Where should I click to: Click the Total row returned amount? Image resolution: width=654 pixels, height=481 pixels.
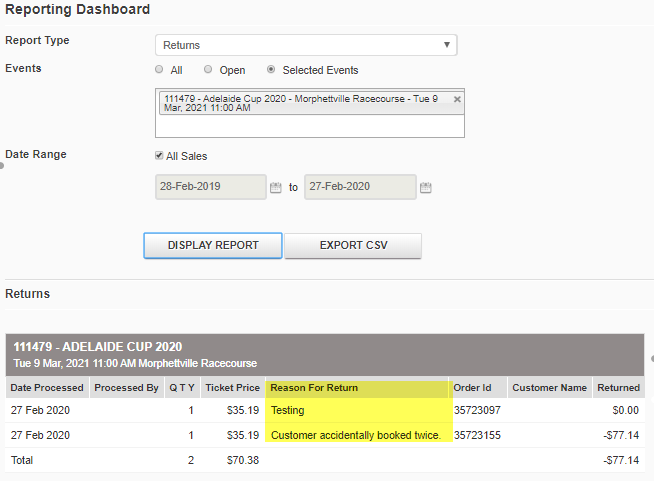621,460
